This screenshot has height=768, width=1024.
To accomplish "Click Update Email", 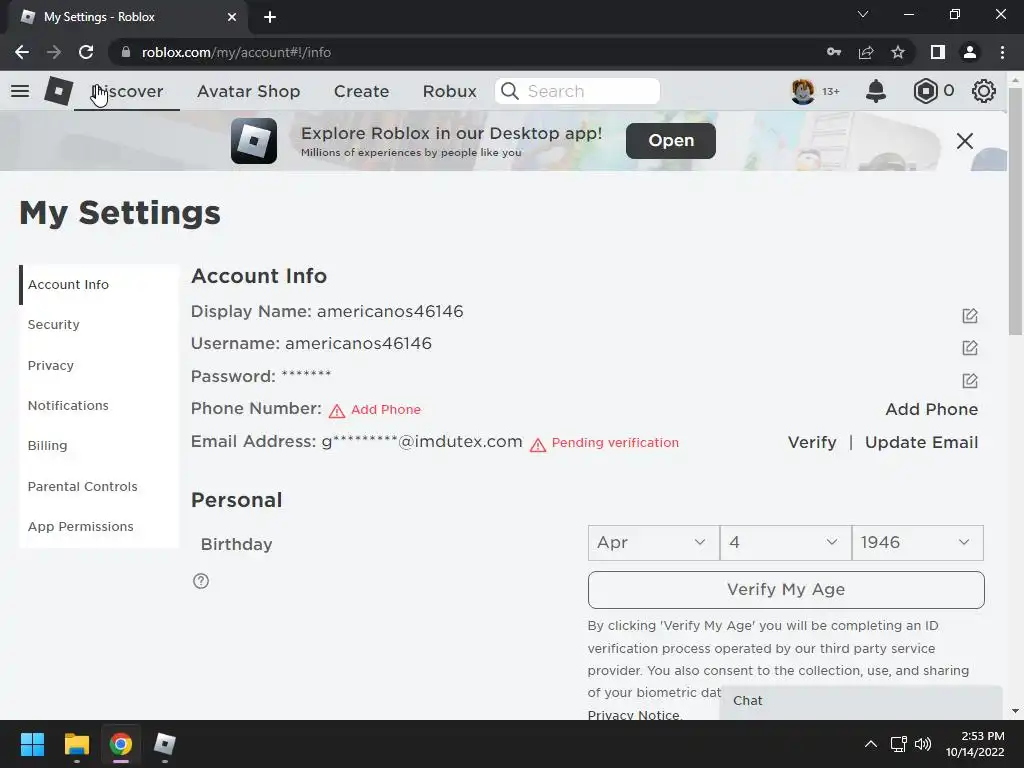I will tap(921, 443).
